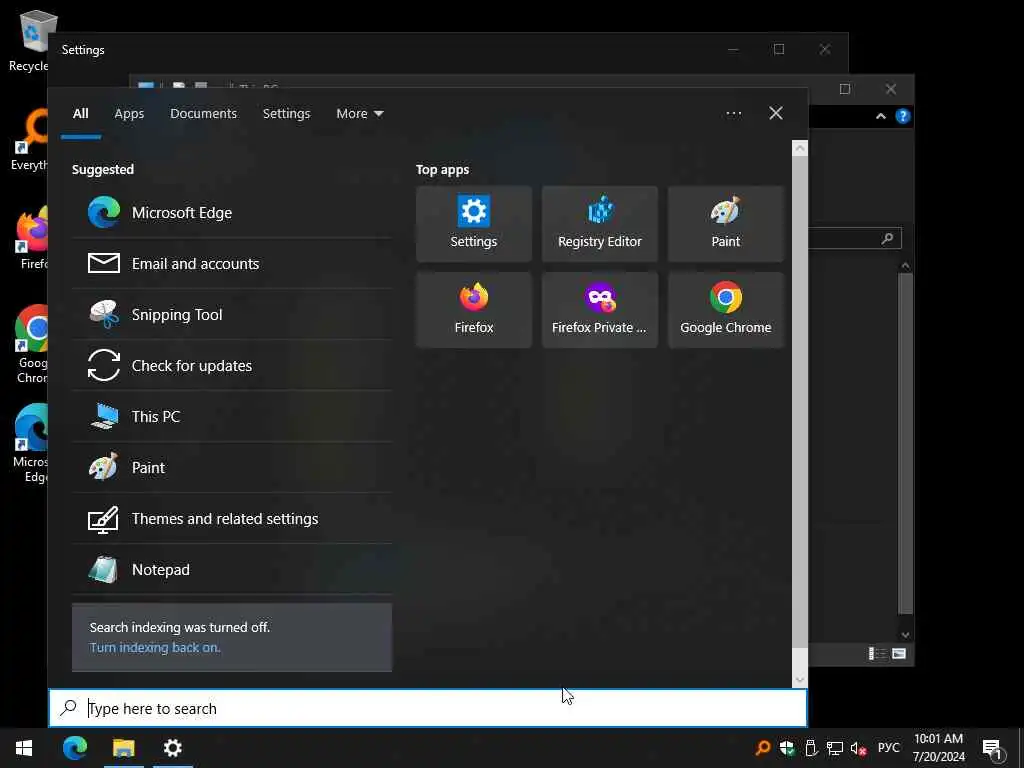Viewport: 1024px width, 768px height.
Task: Click Turn indexing back on link
Action: click(155, 647)
